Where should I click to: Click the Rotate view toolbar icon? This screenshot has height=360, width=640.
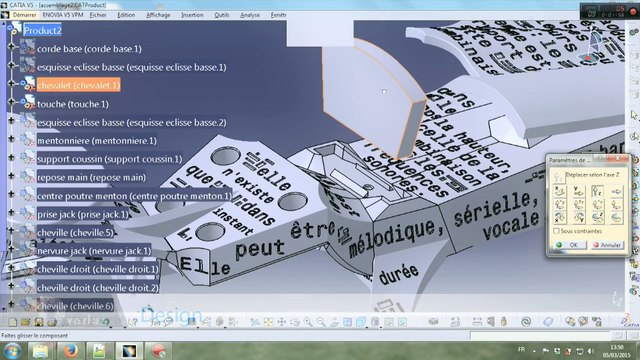point(295,322)
